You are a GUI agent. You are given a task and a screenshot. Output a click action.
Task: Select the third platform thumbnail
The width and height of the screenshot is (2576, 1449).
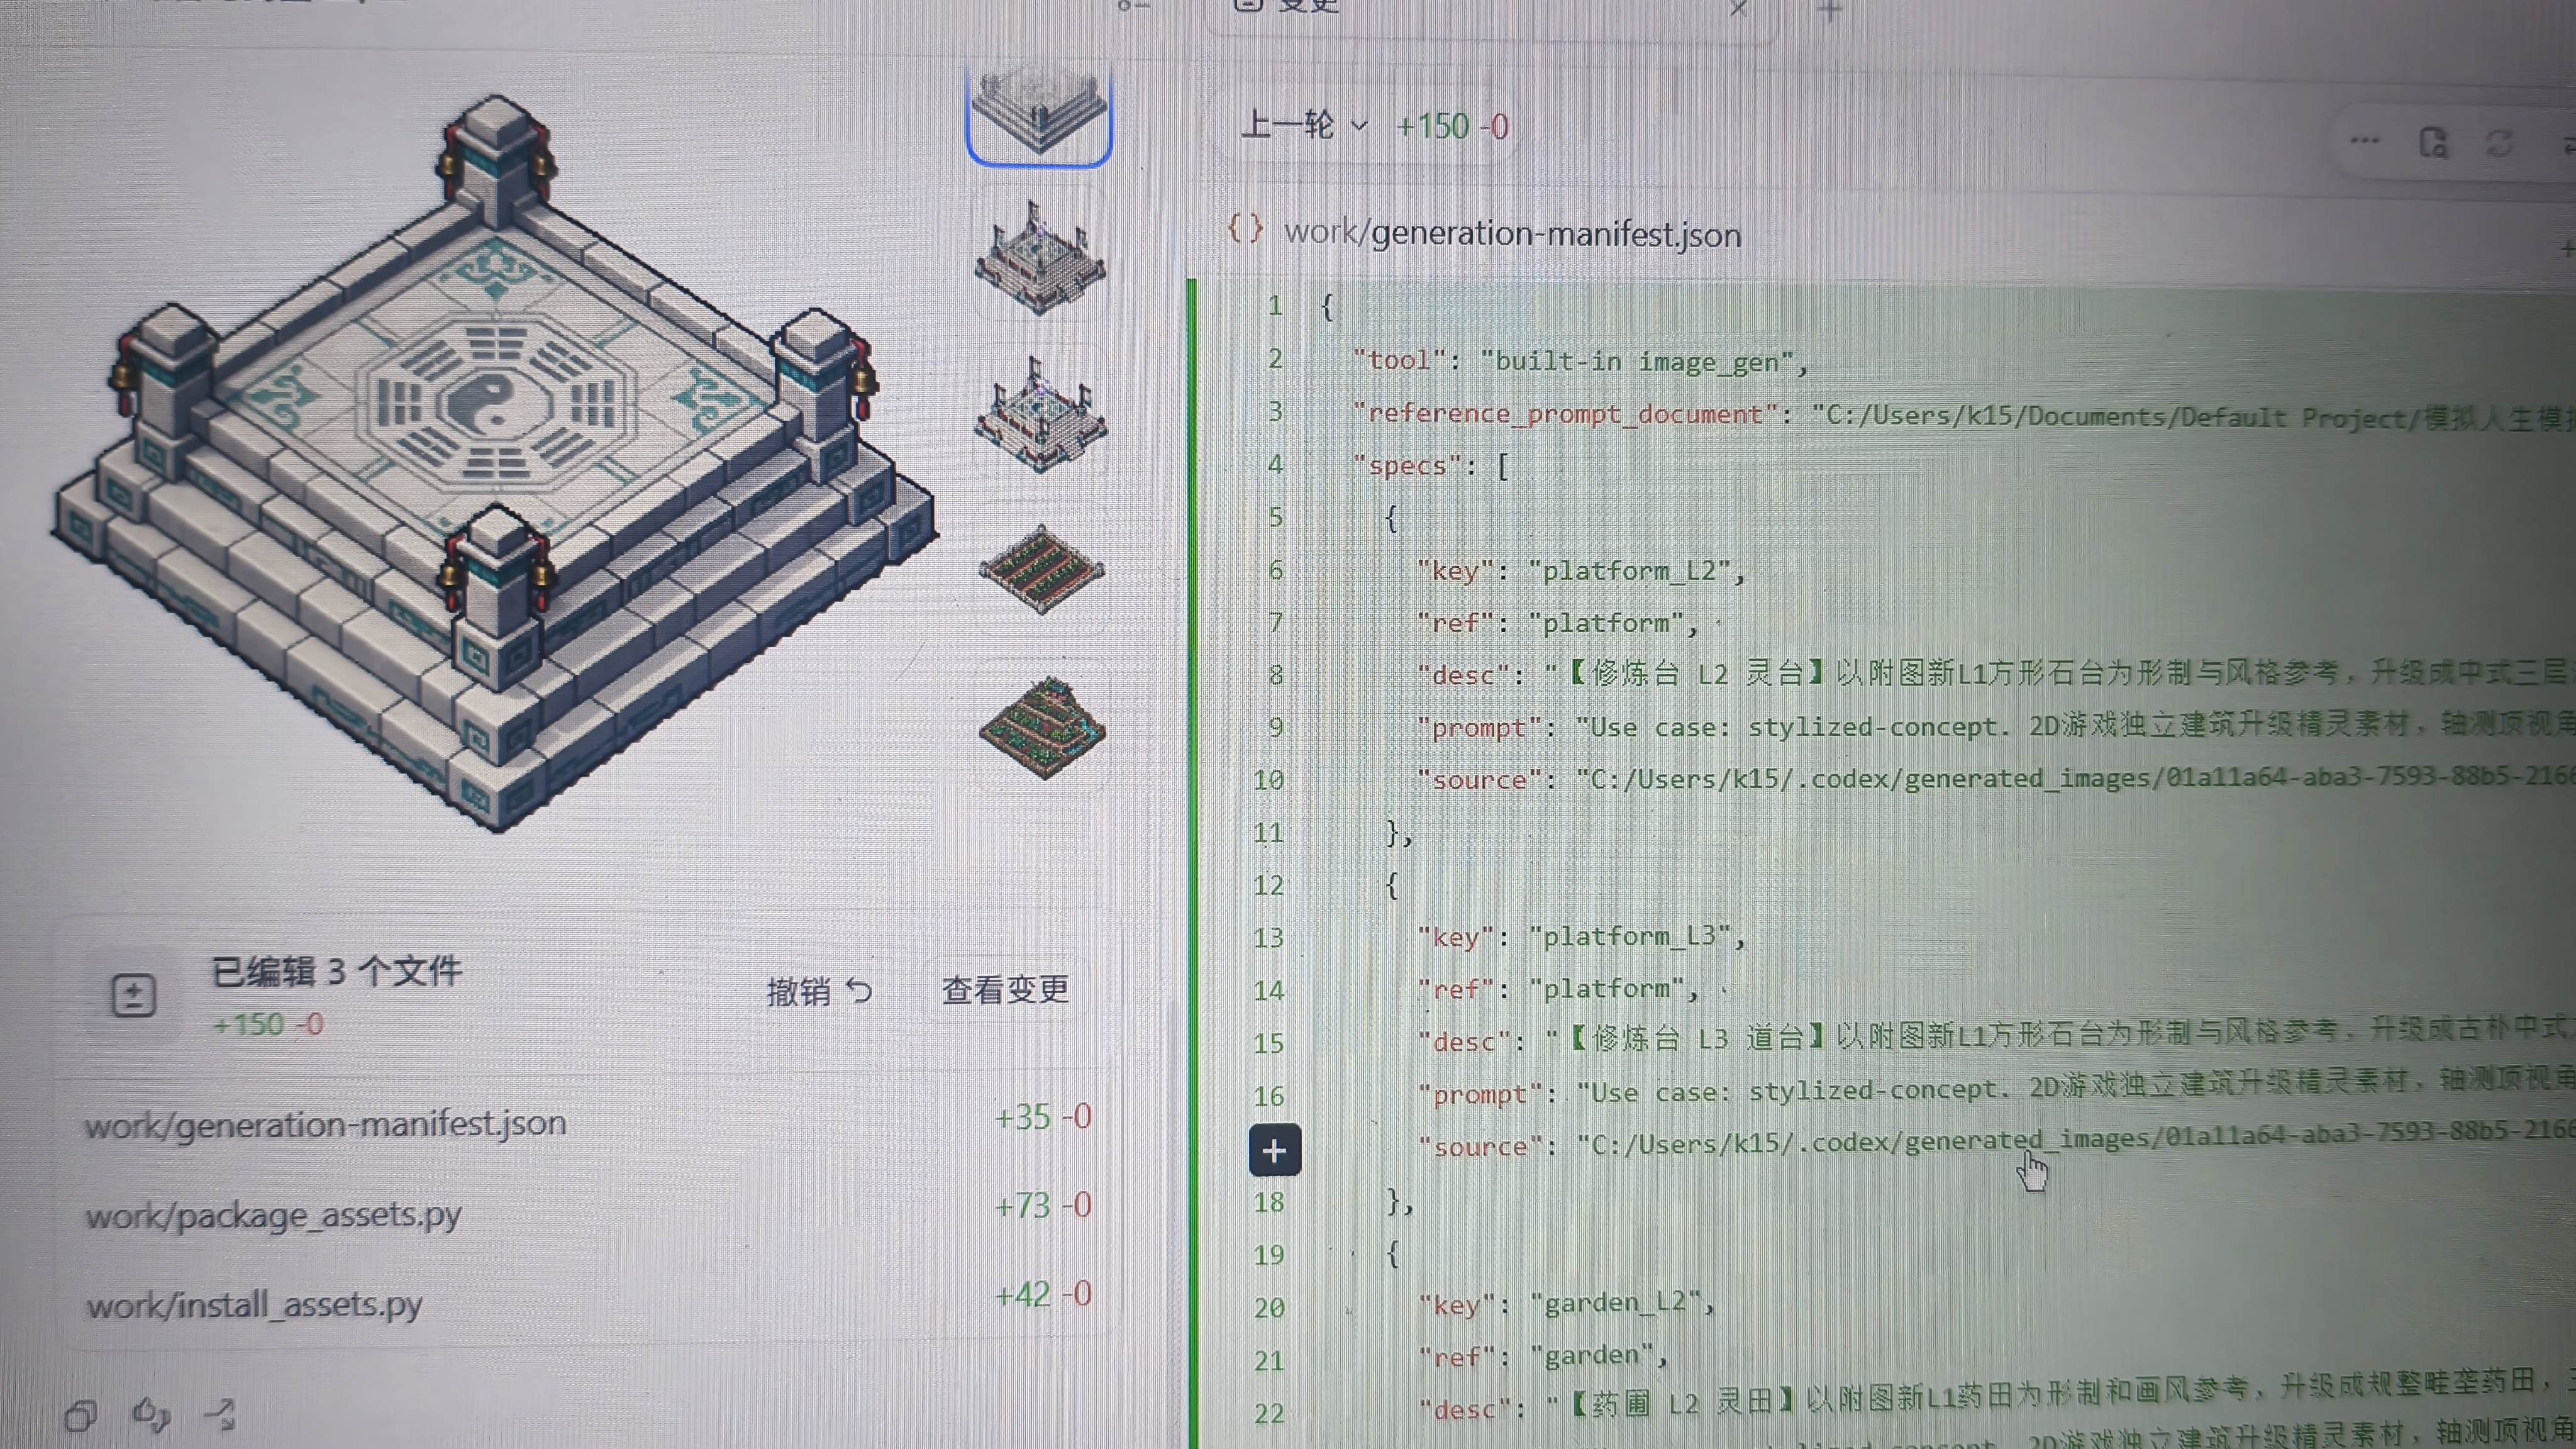point(1040,414)
